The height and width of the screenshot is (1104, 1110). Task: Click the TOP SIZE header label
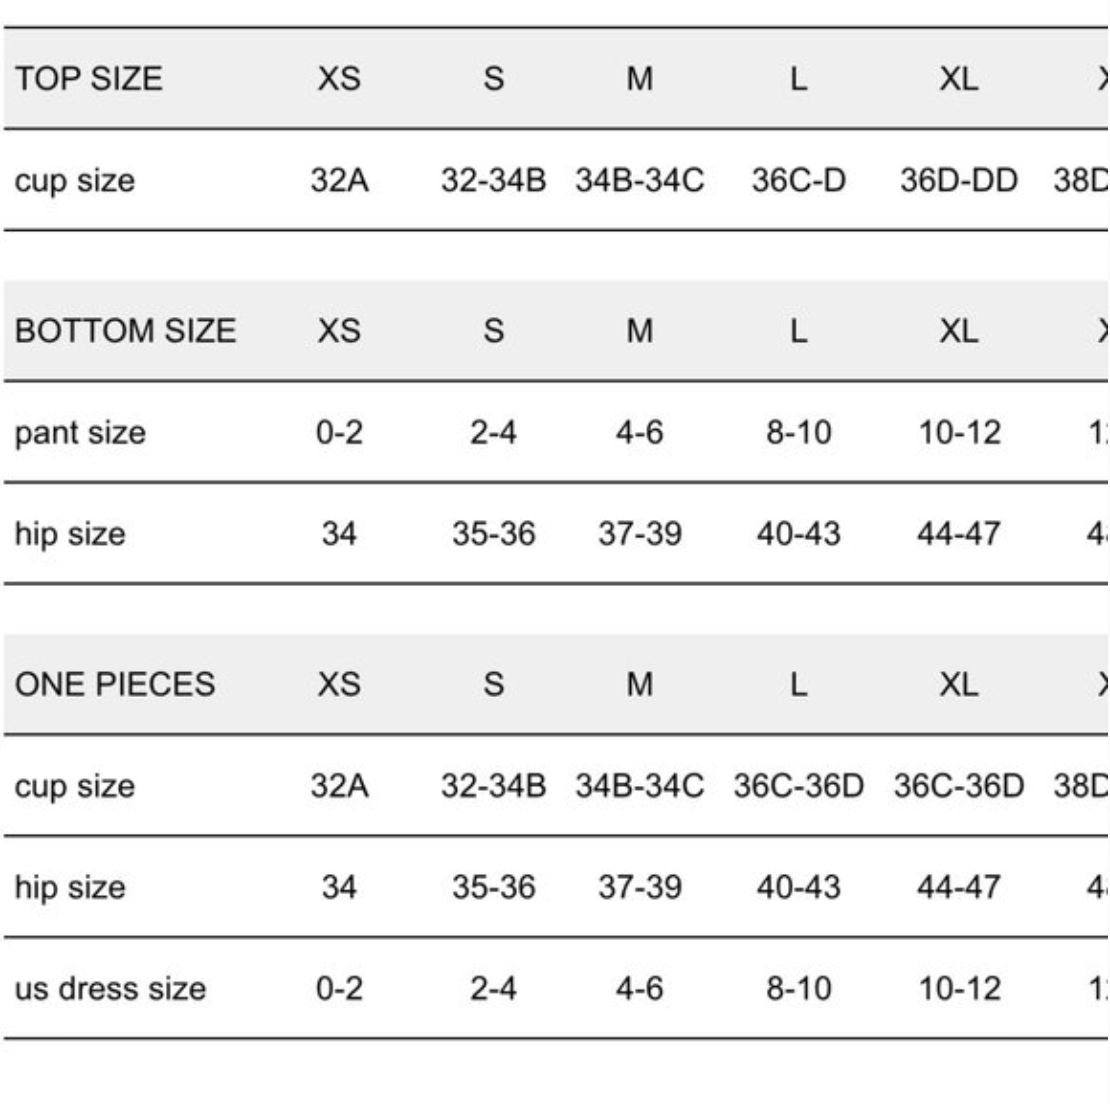coord(88,78)
